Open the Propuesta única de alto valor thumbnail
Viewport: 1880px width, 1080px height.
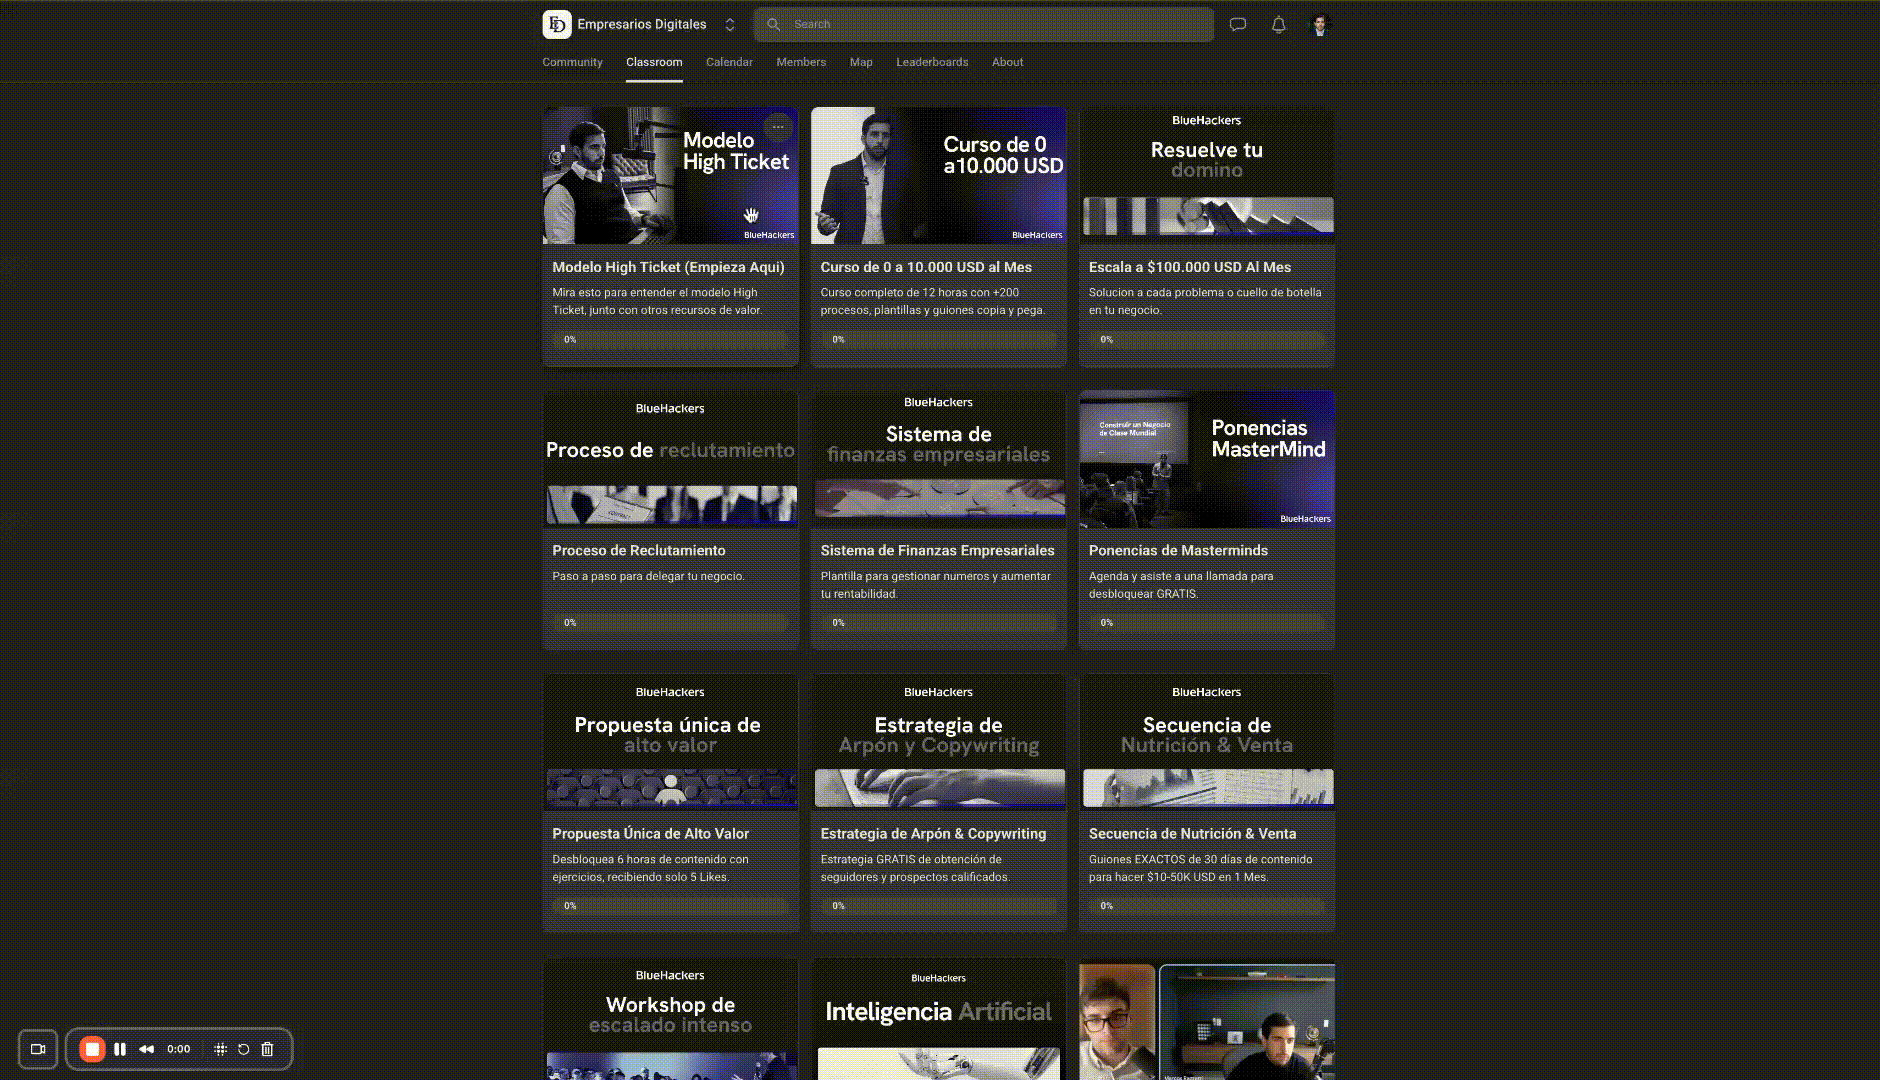(670, 742)
